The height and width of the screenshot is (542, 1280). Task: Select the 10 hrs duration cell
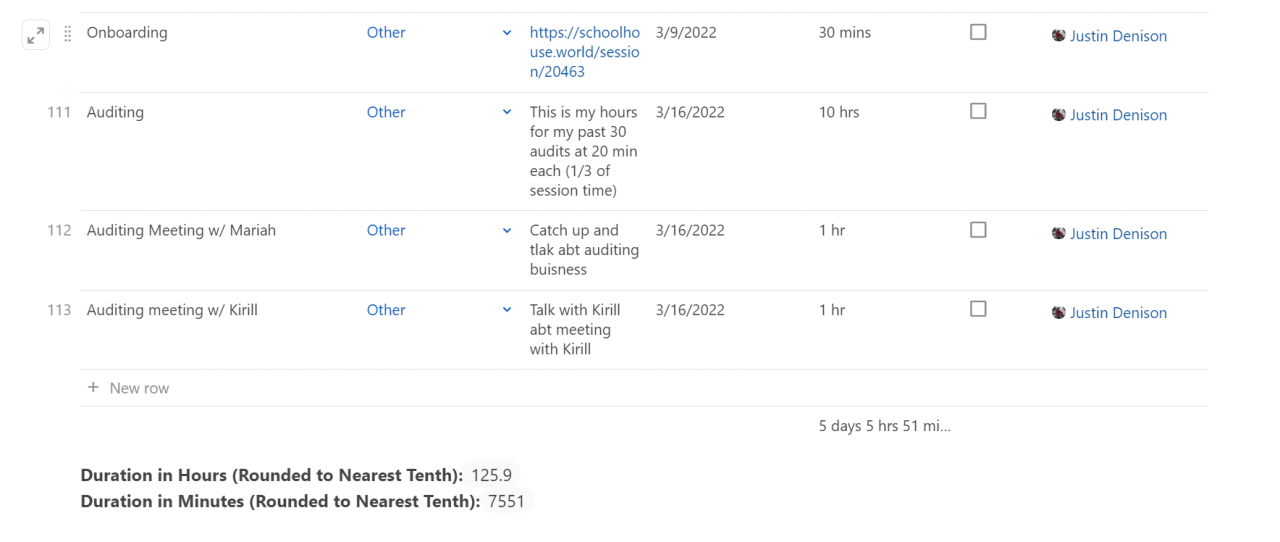(839, 112)
